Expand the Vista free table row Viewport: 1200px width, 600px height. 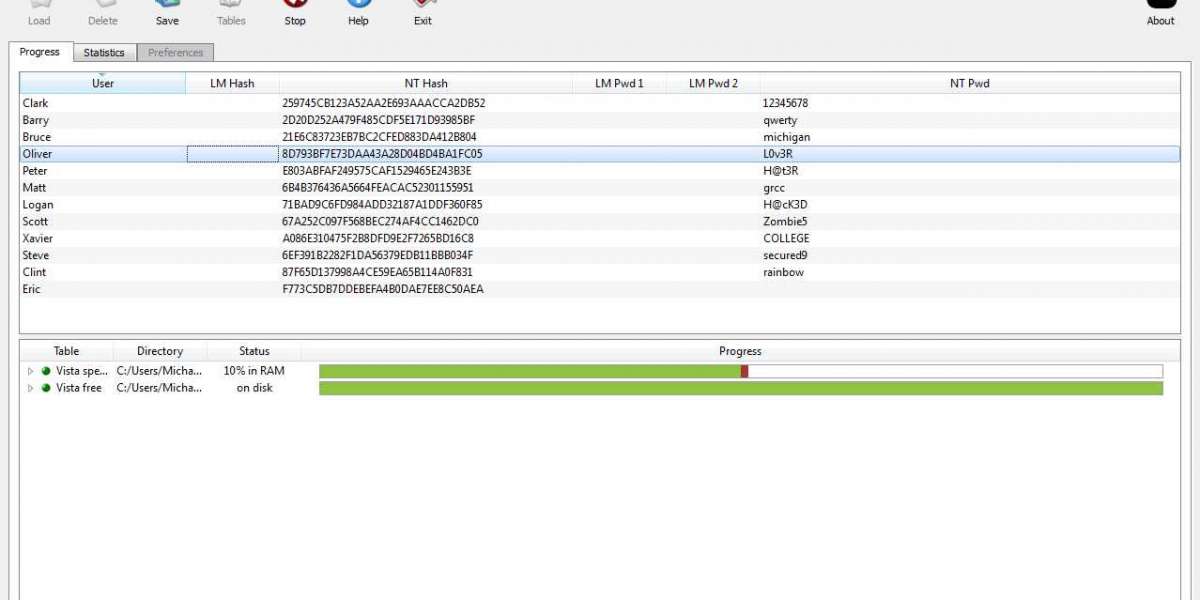coord(31,388)
